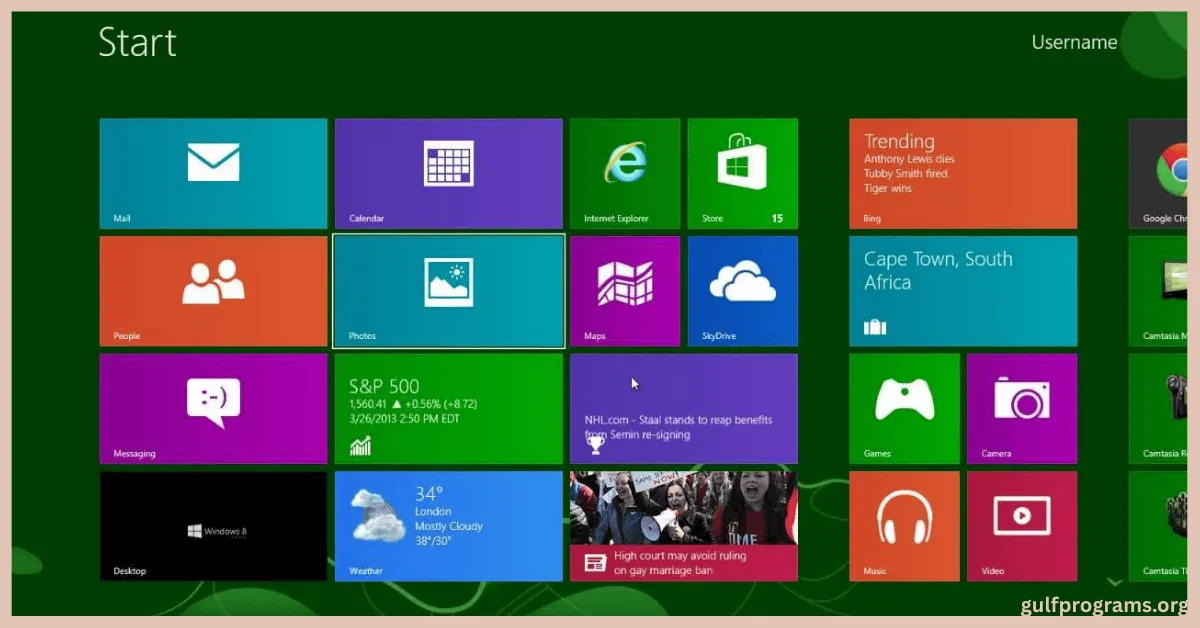Select the Photos tile

448,291
